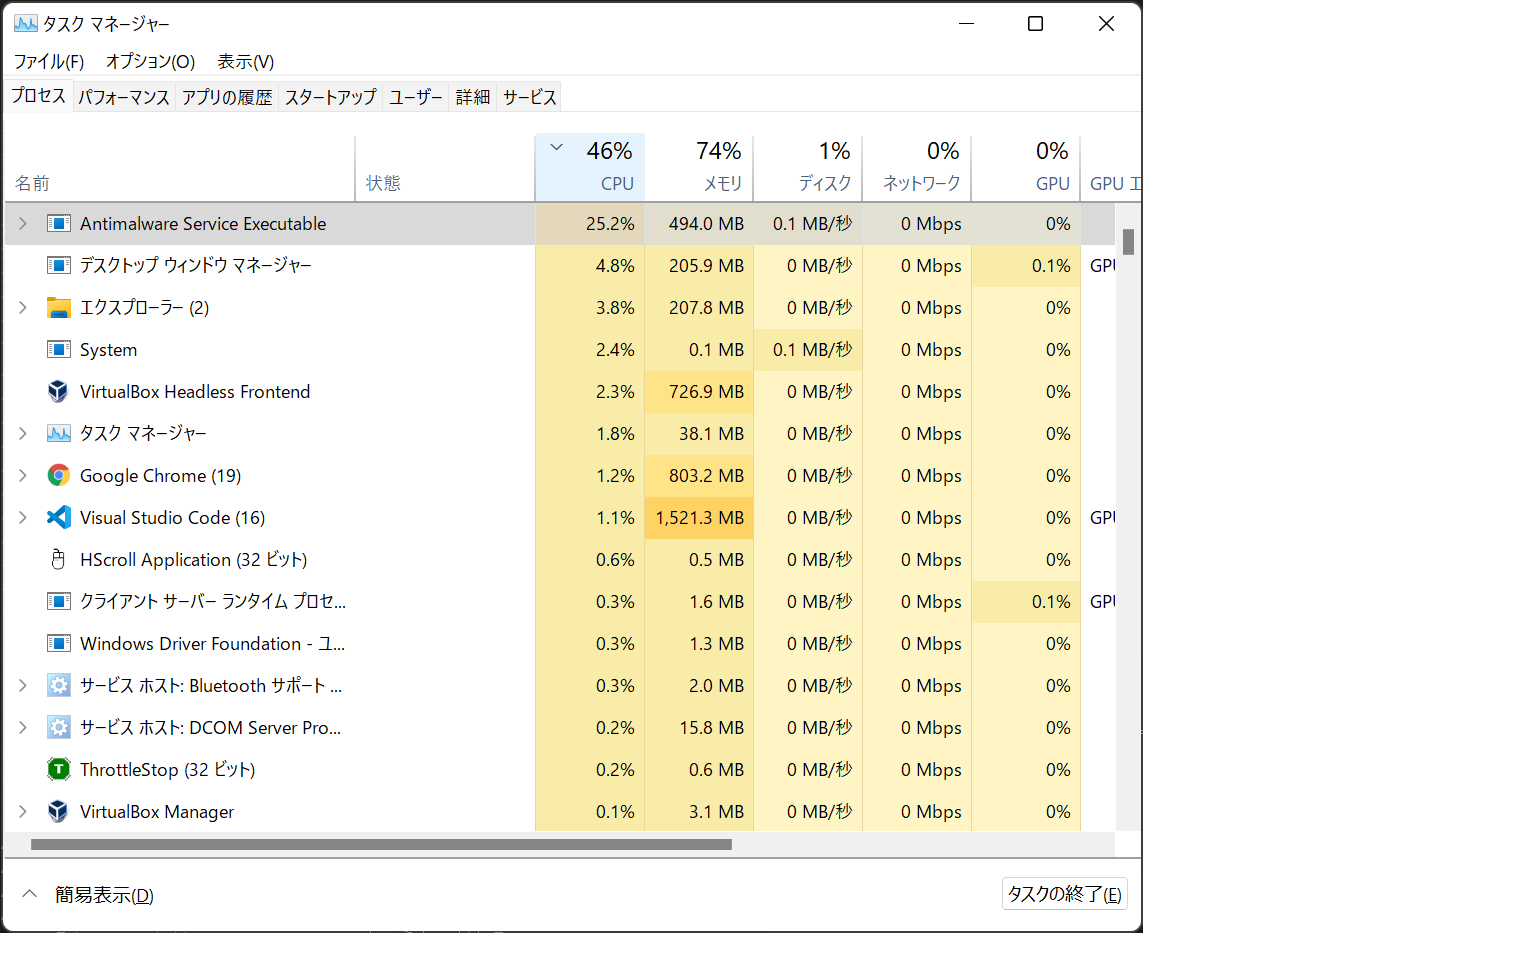
Task: Click the 494.0 MB memory cell
Action: pos(699,224)
